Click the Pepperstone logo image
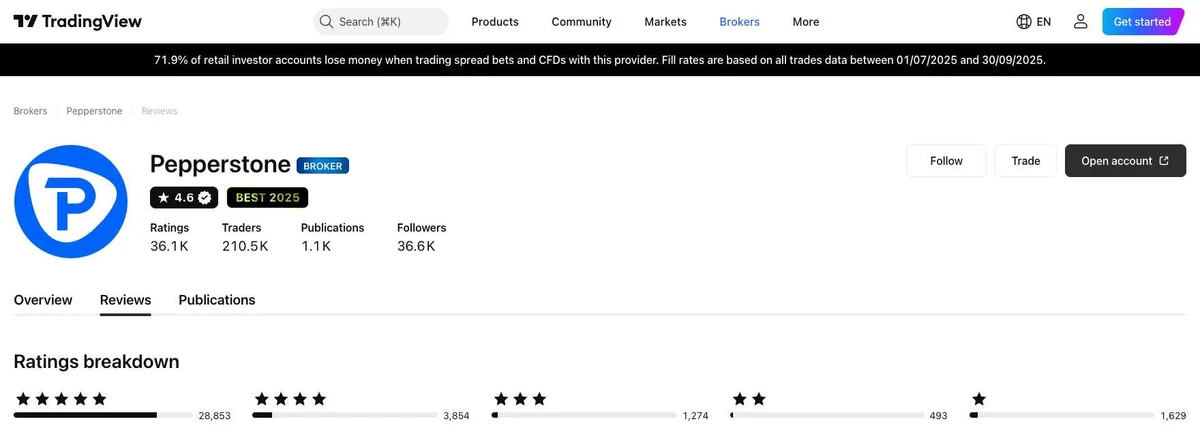 click(71, 203)
